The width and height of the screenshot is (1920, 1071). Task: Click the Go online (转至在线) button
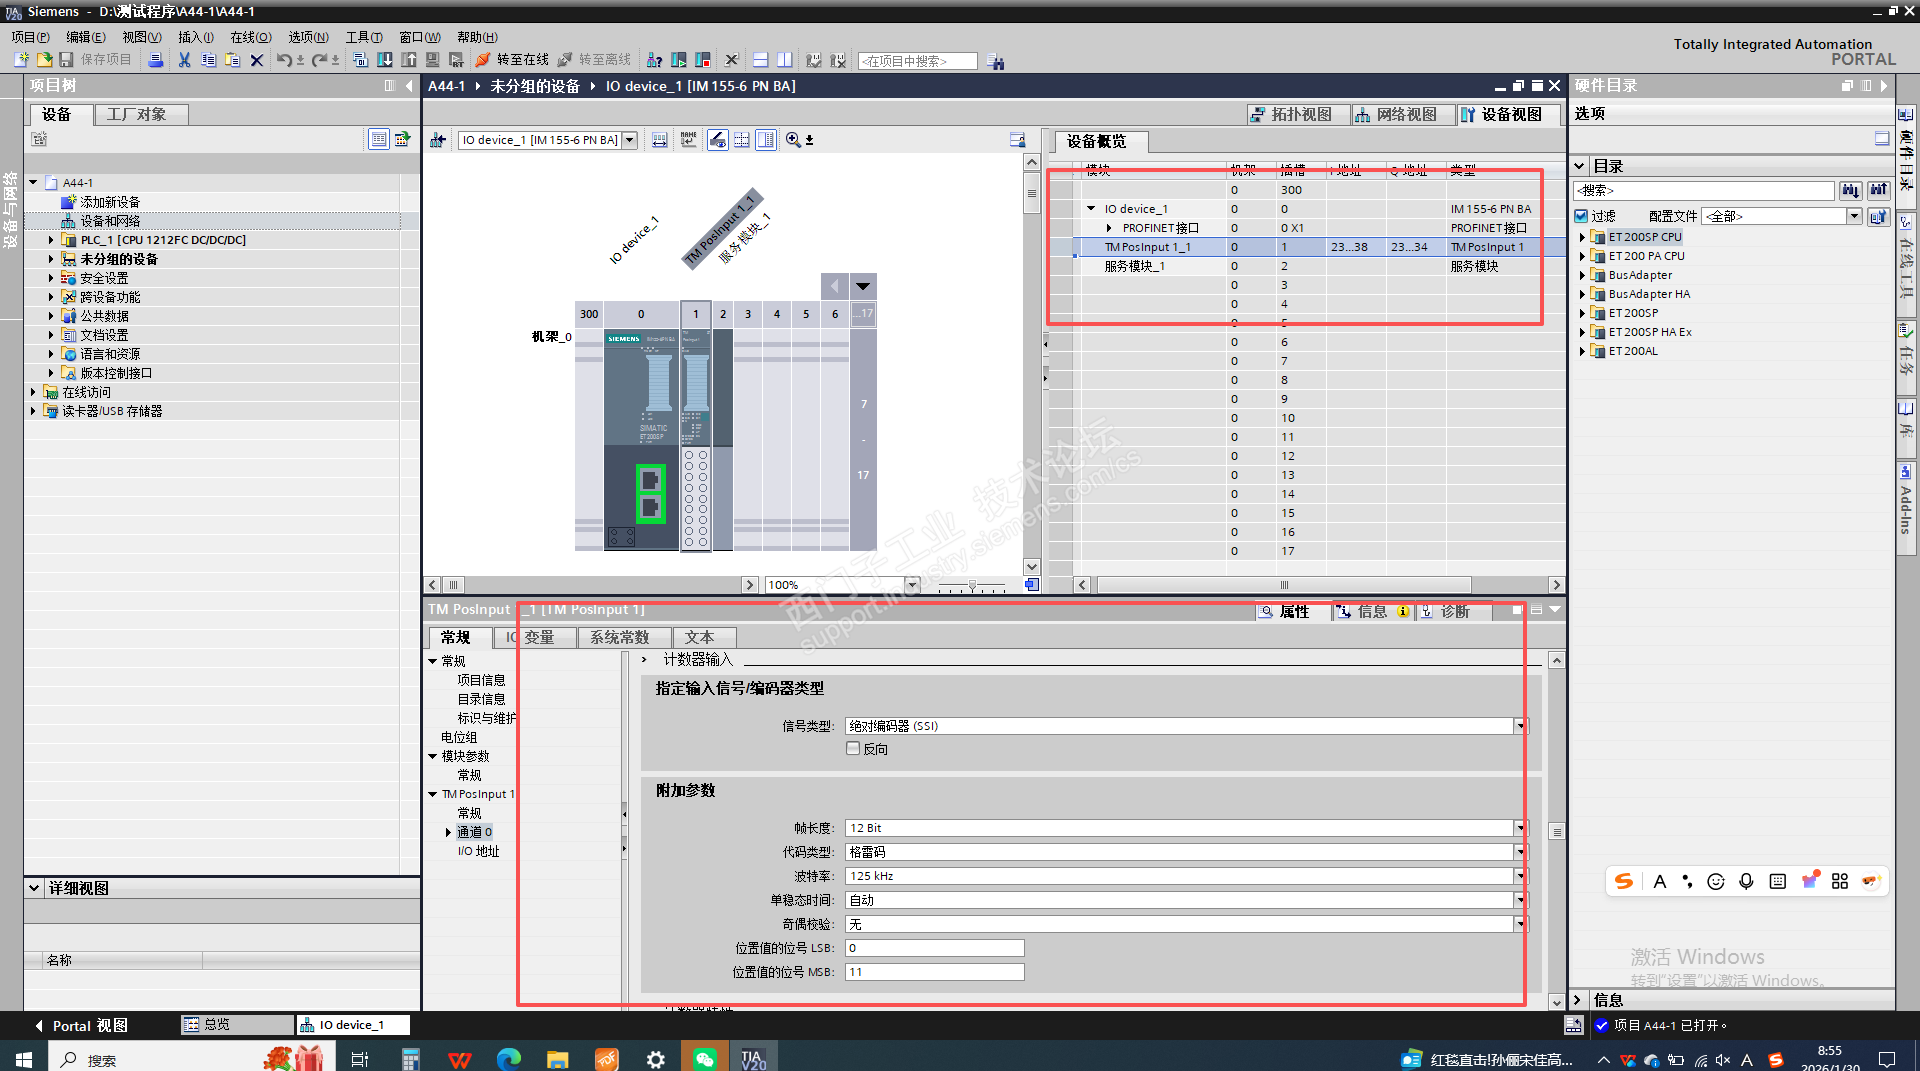coord(512,60)
